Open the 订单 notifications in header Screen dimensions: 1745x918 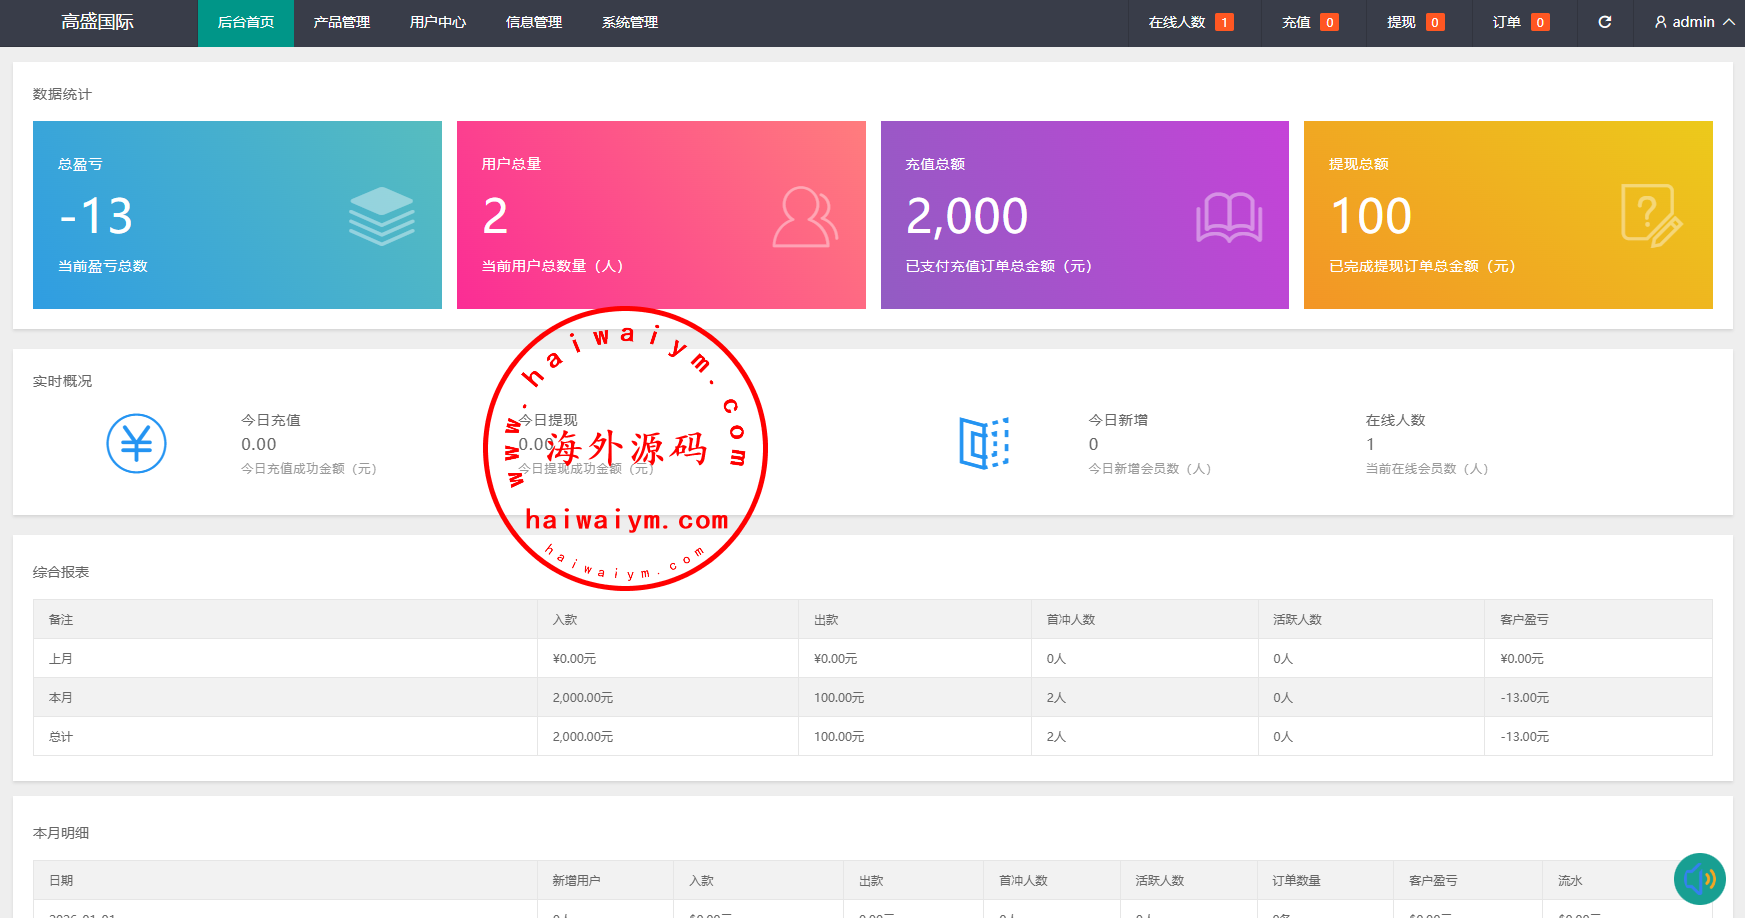point(1520,22)
